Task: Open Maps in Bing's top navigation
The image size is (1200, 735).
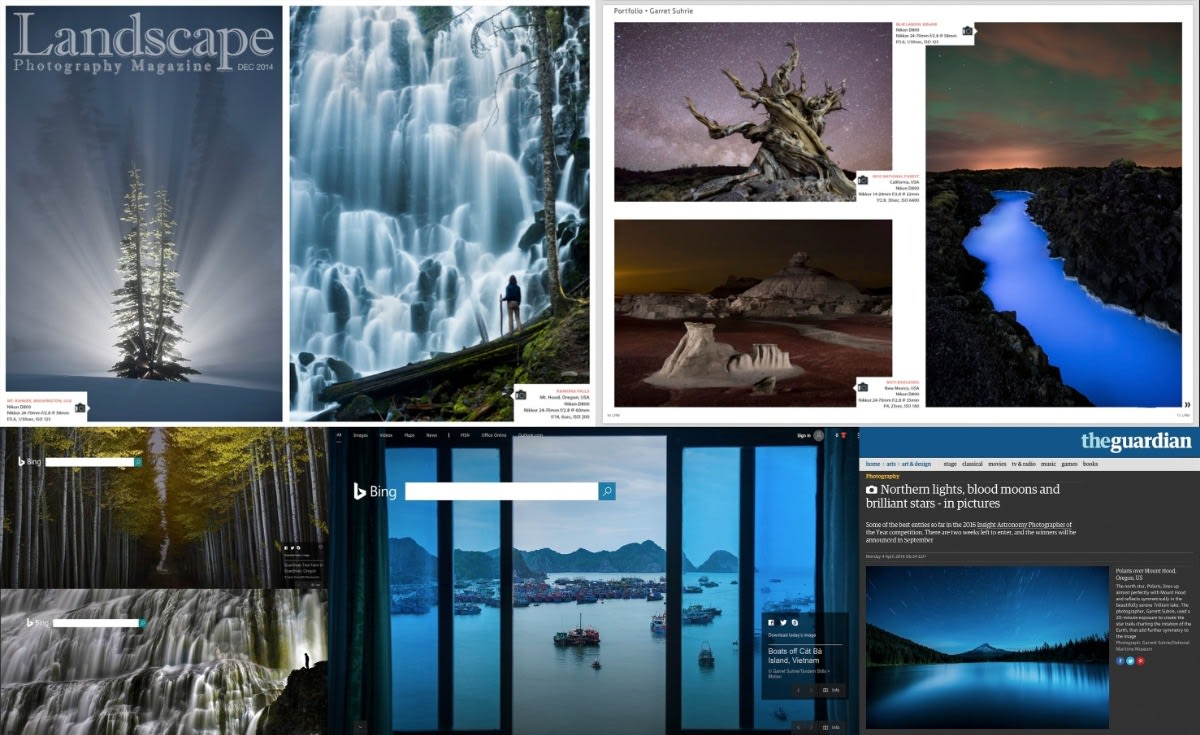Action: [409, 435]
